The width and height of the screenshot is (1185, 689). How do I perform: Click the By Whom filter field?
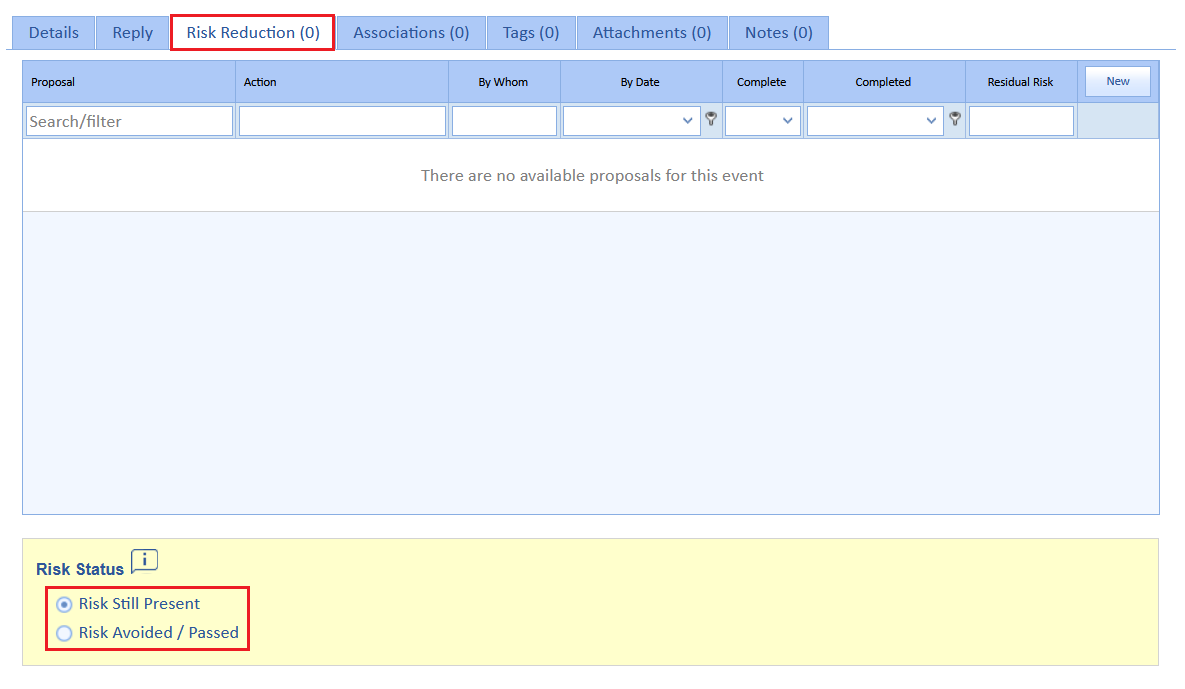504,121
